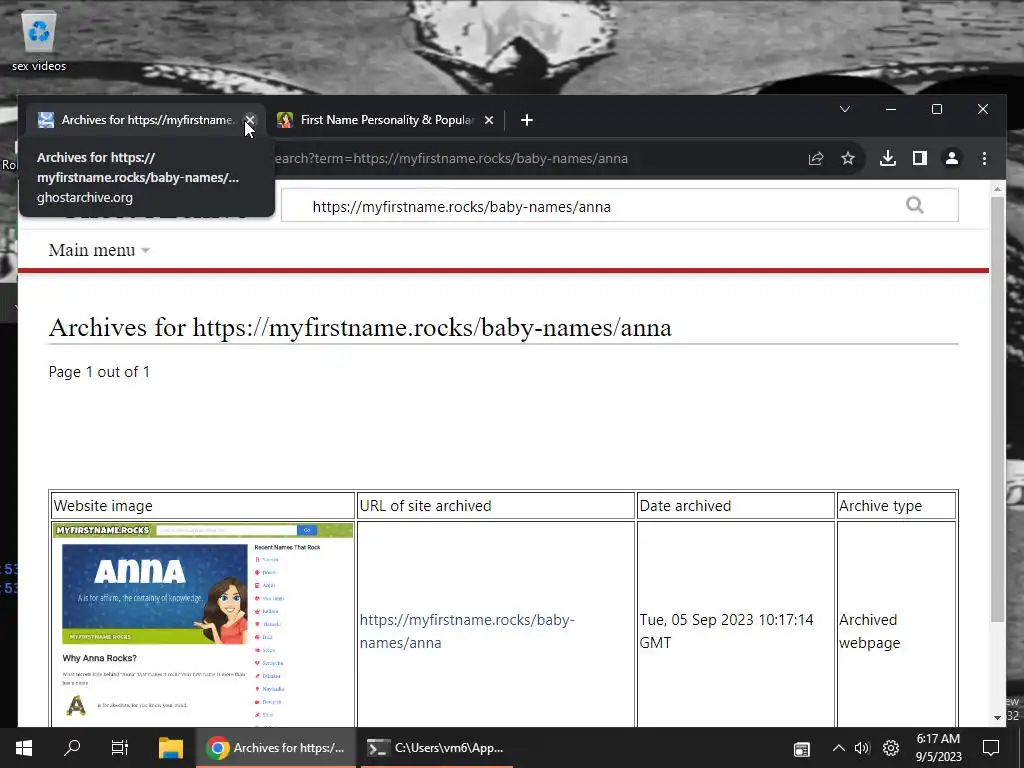Open Task View in taskbar

pos(120,748)
